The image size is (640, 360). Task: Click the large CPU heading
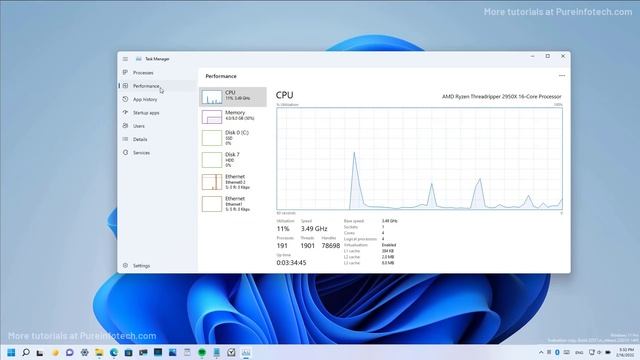click(x=284, y=95)
